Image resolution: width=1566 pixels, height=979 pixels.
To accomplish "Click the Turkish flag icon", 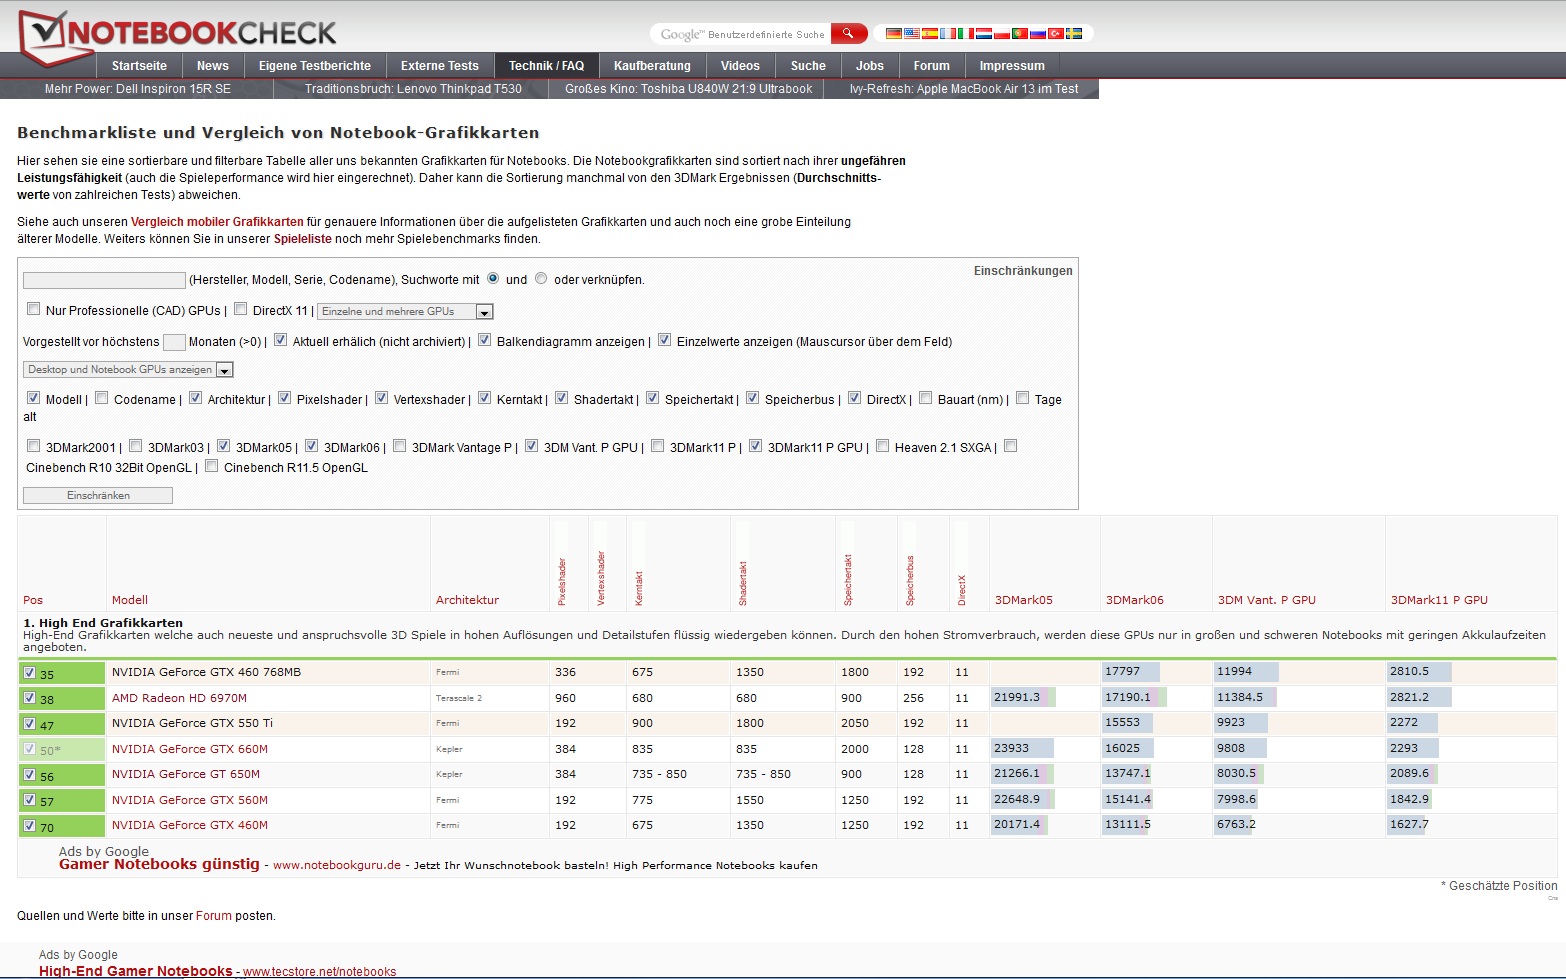I will (x=1056, y=33).
